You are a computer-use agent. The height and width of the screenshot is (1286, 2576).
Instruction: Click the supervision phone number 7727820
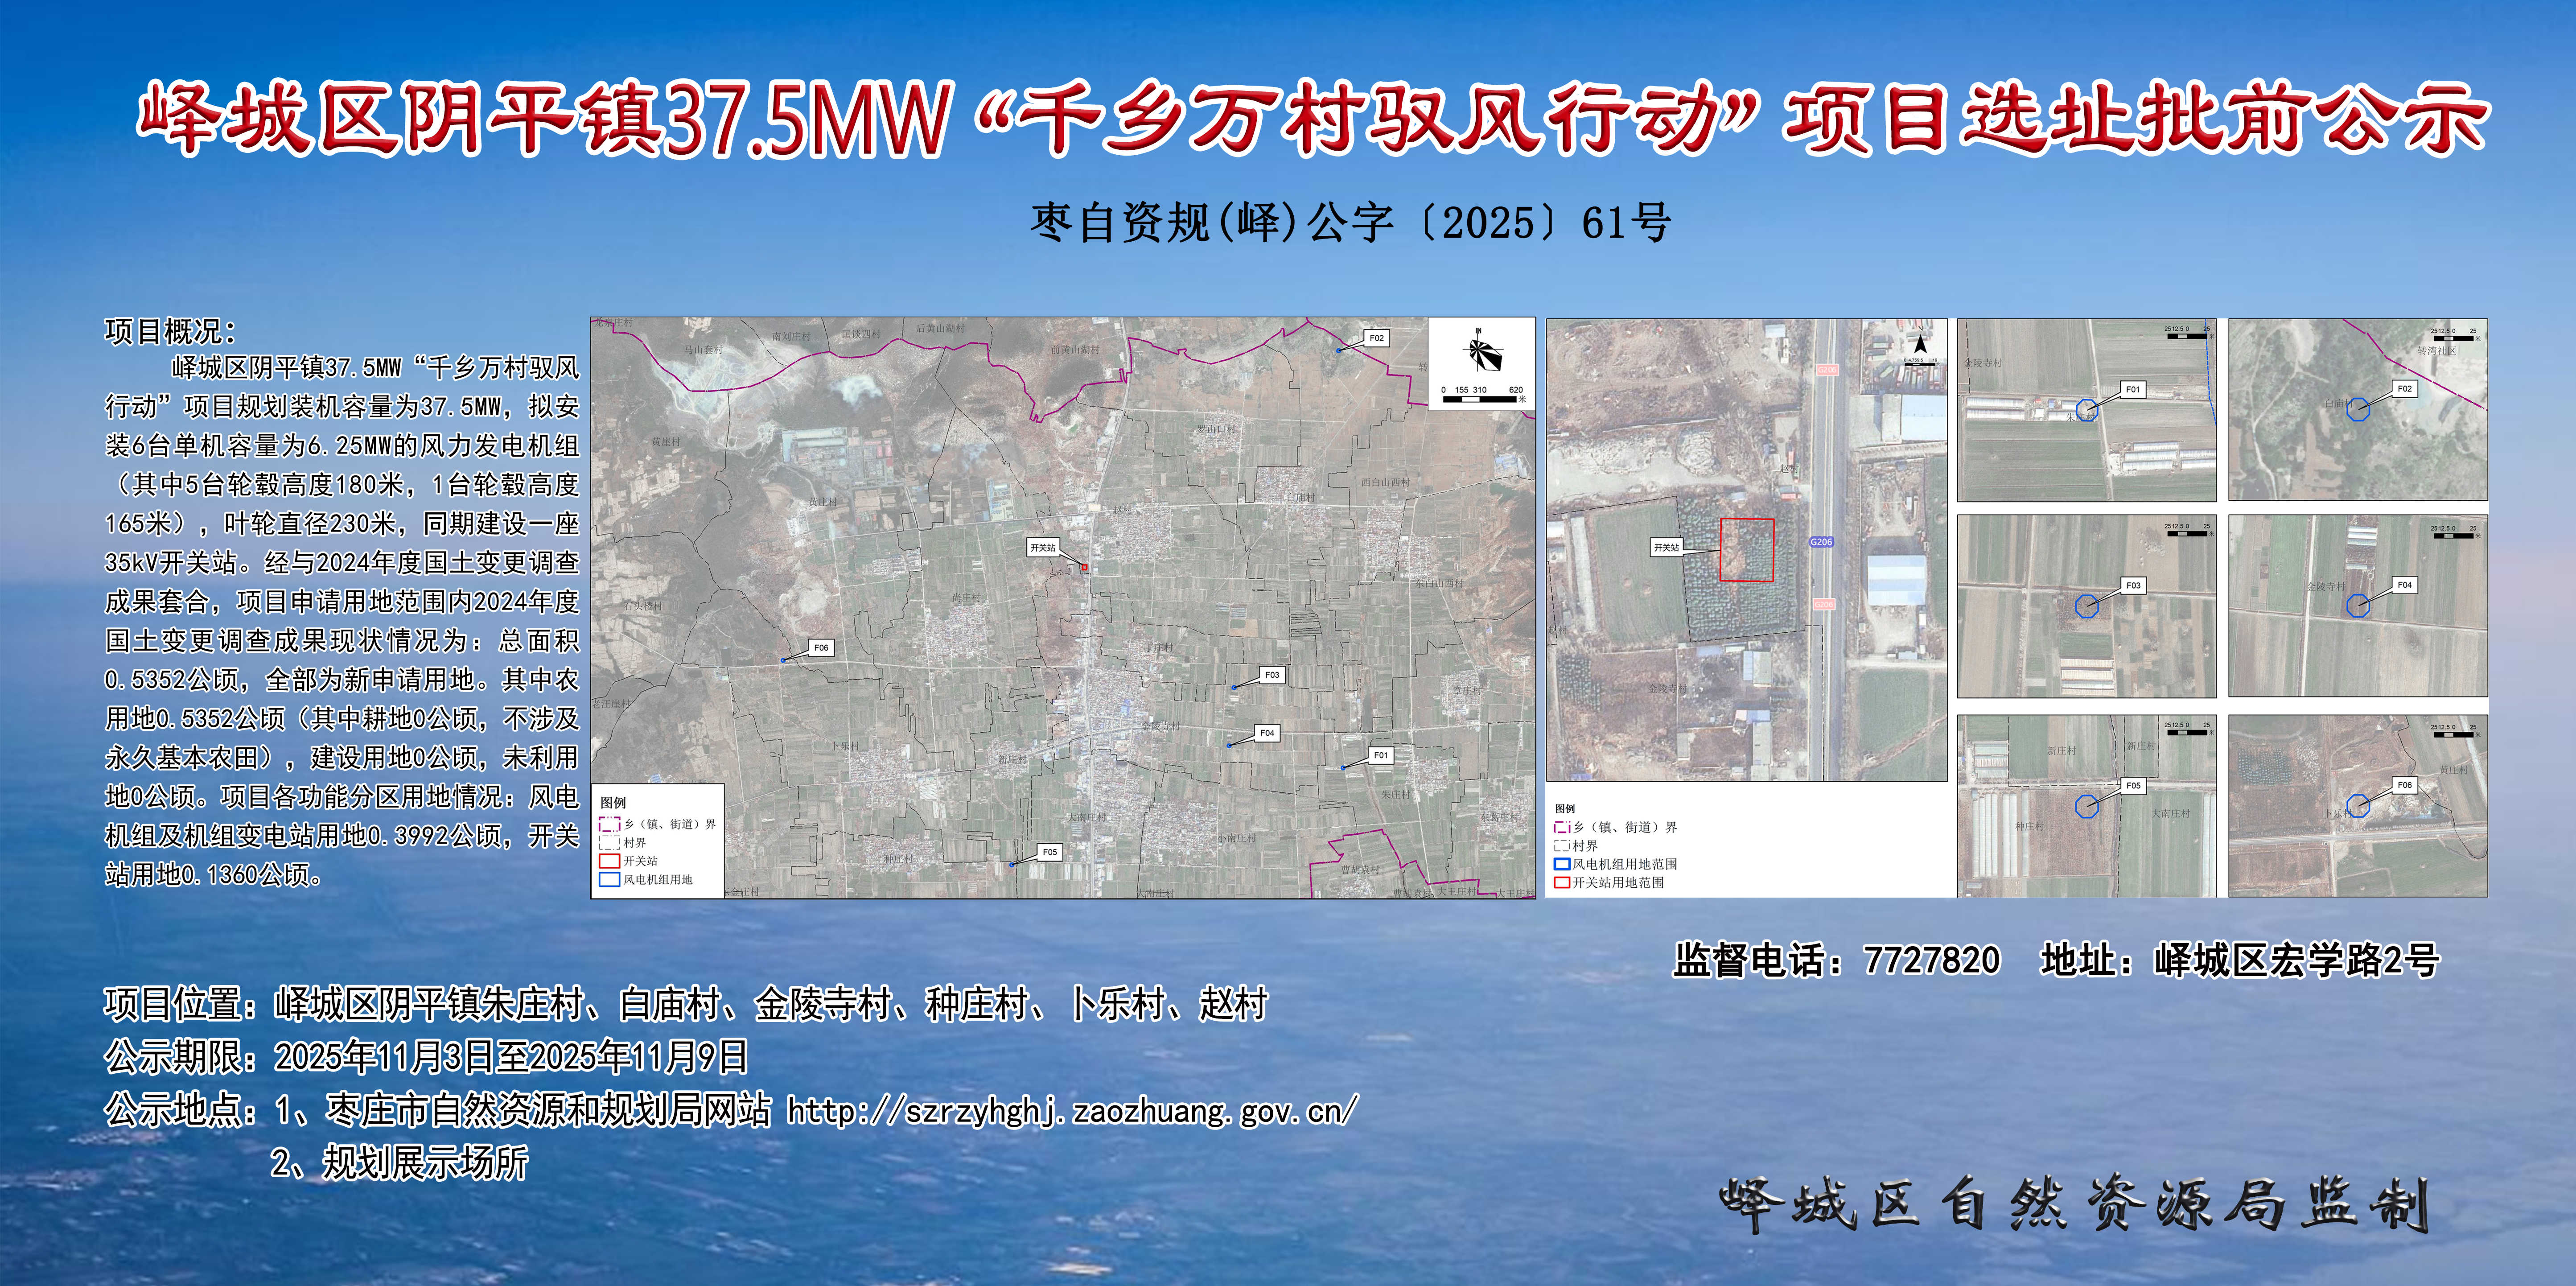click(x=1931, y=961)
